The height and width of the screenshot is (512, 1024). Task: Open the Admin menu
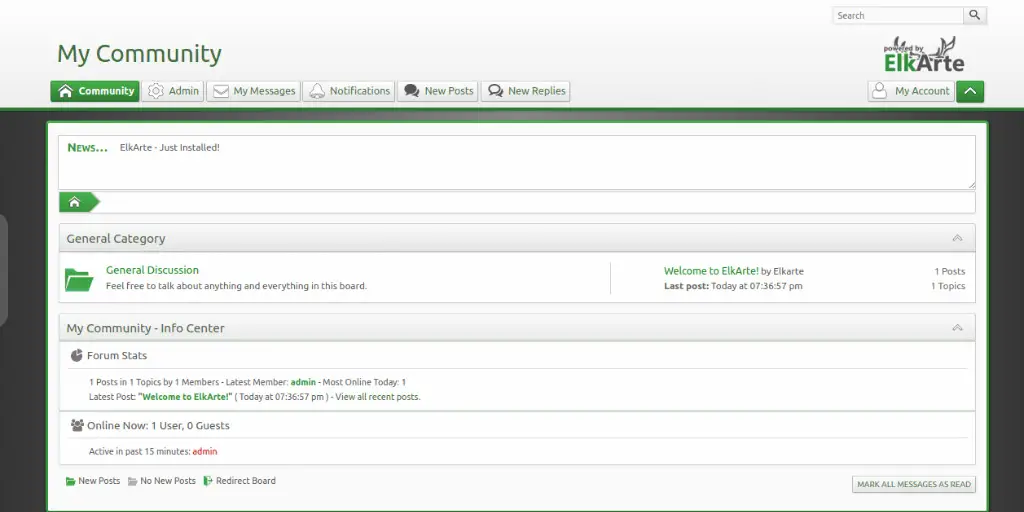pyautogui.click(x=173, y=91)
